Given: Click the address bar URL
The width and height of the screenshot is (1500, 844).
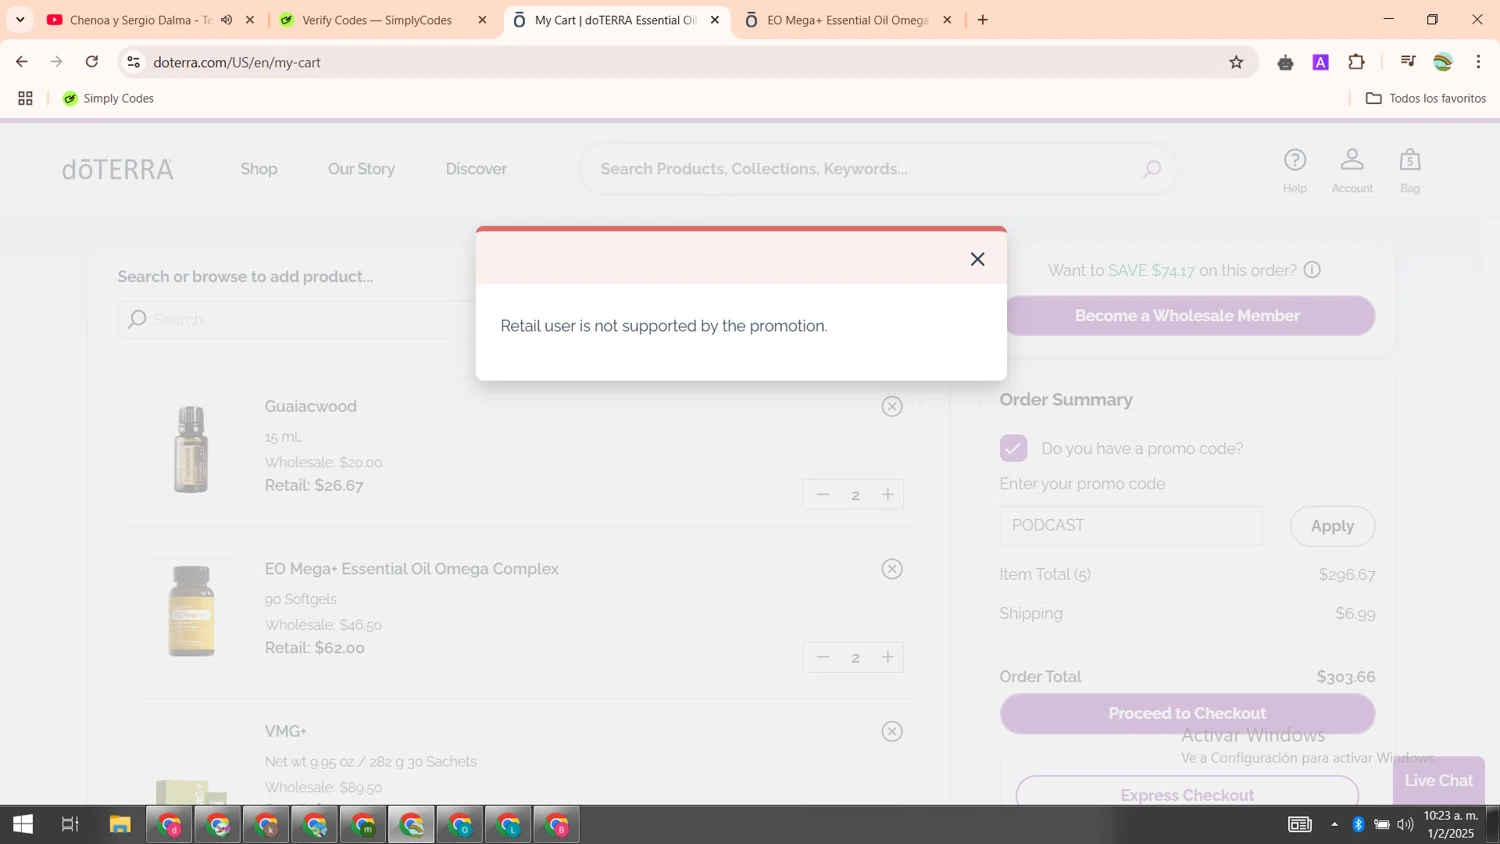Looking at the screenshot, I should [237, 62].
